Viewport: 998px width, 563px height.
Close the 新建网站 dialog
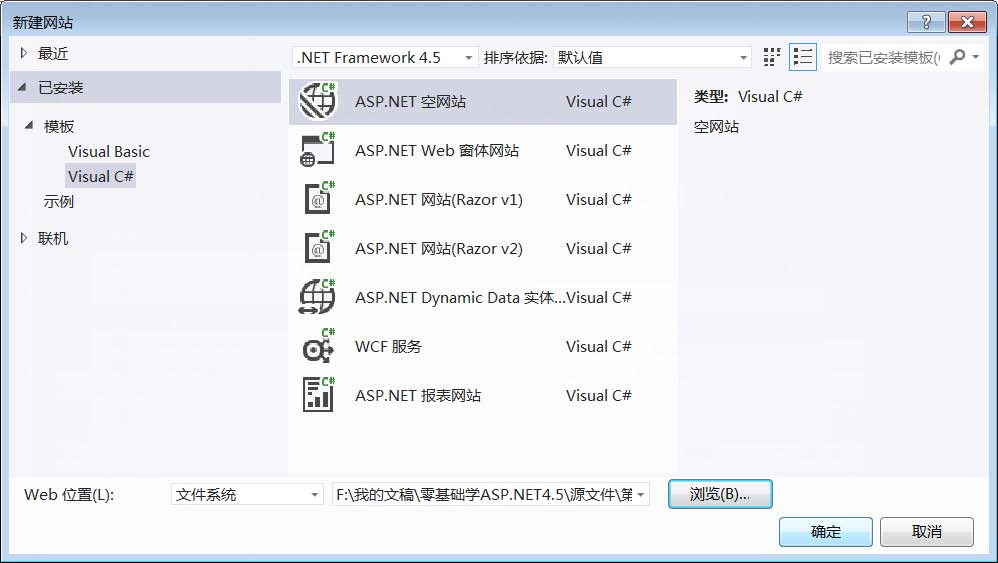click(967, 22)
